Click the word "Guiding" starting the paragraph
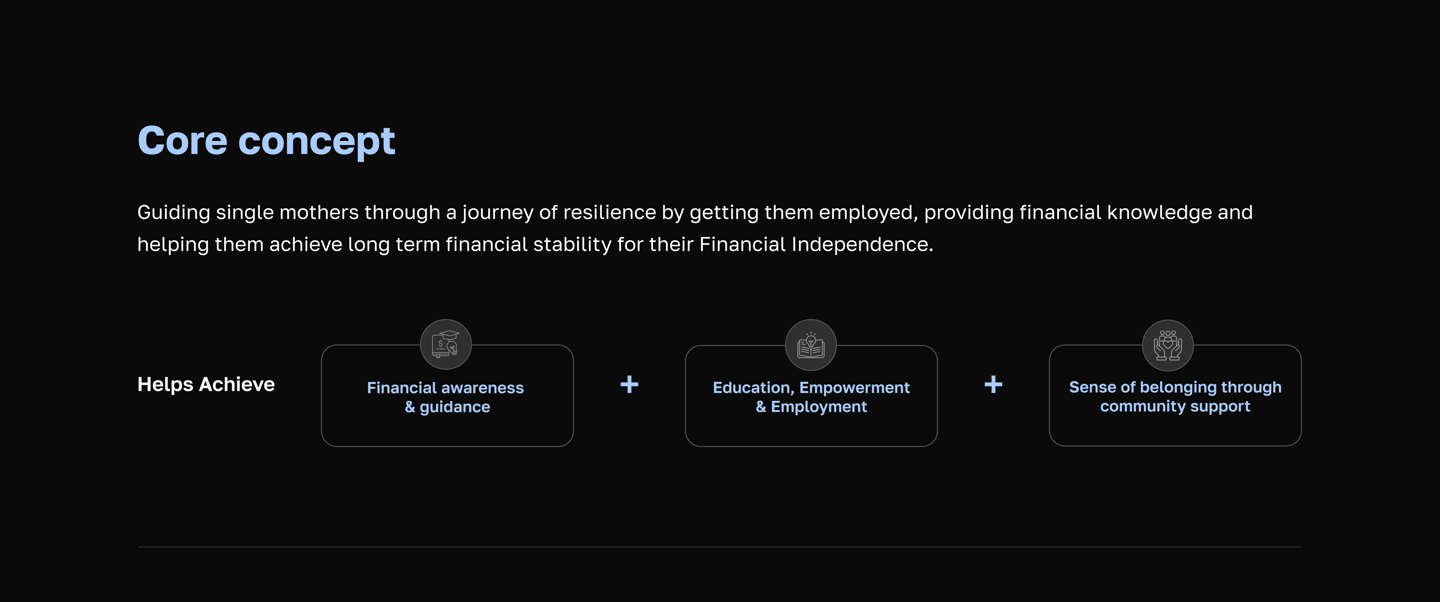The height and width of the screenshot is (602, 1440). tap(173, 213)
